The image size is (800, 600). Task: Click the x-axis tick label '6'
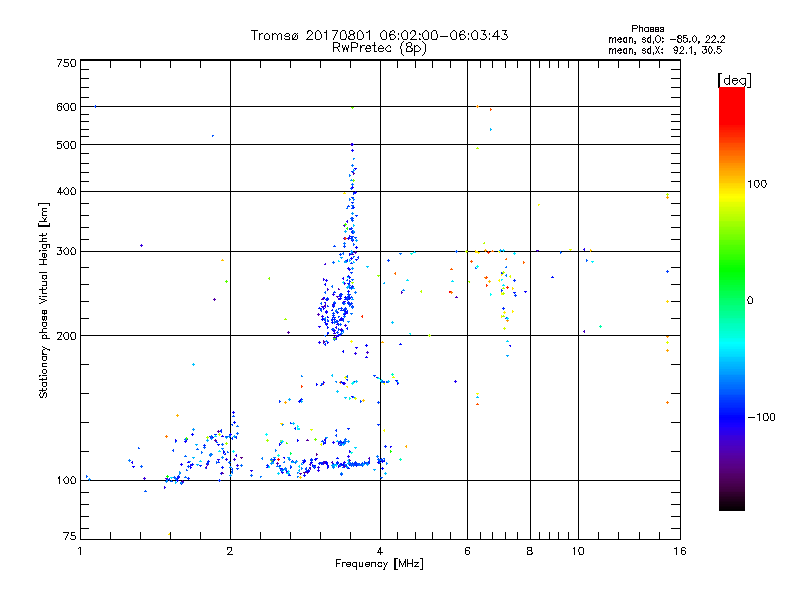(467, 551)
